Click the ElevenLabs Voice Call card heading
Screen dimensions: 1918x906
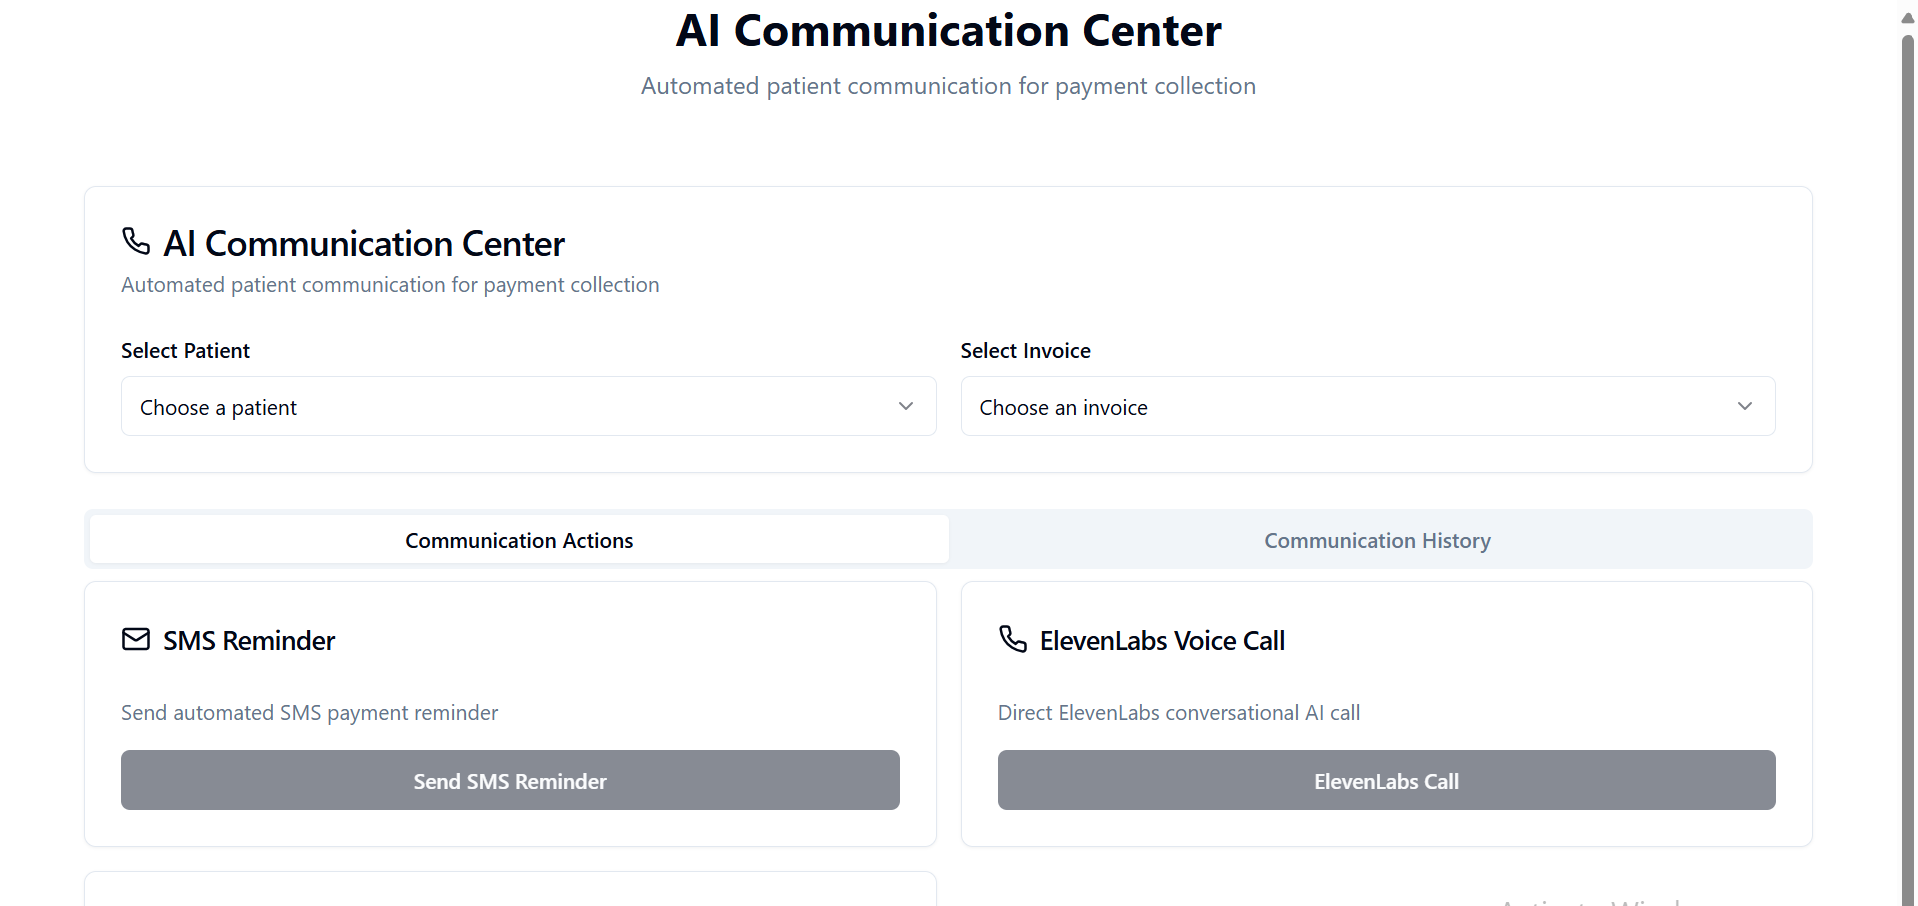point(1162,641)
